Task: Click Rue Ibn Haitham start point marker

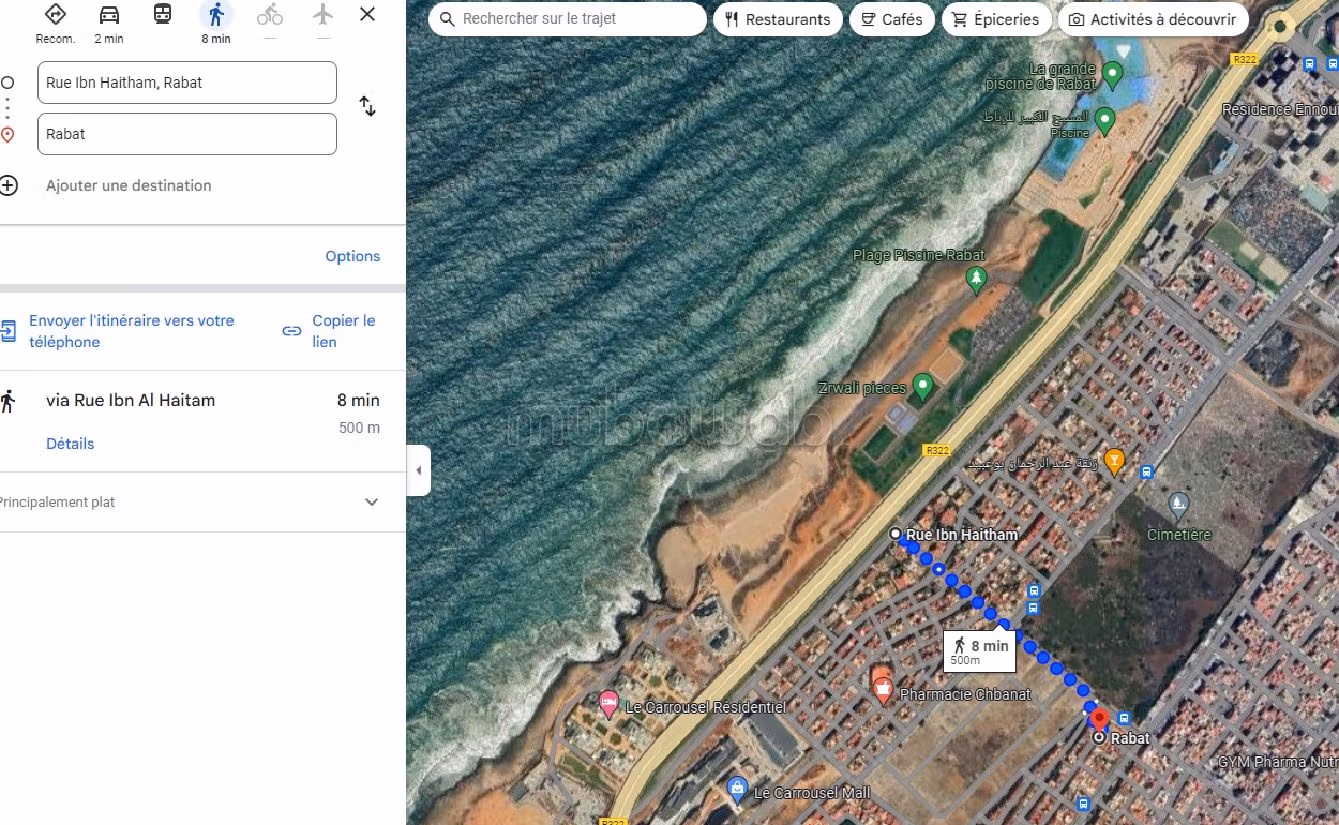Action: pos(896,534)
